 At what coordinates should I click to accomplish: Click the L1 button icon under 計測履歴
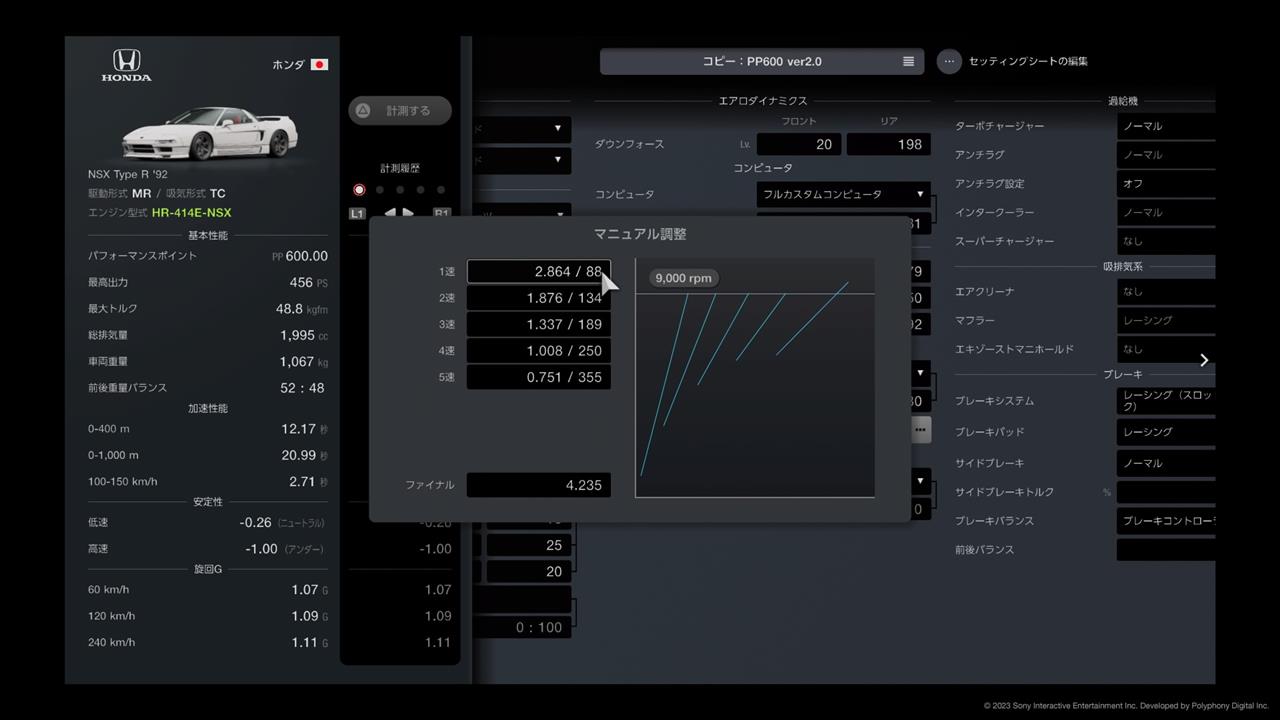click(357, 213)
